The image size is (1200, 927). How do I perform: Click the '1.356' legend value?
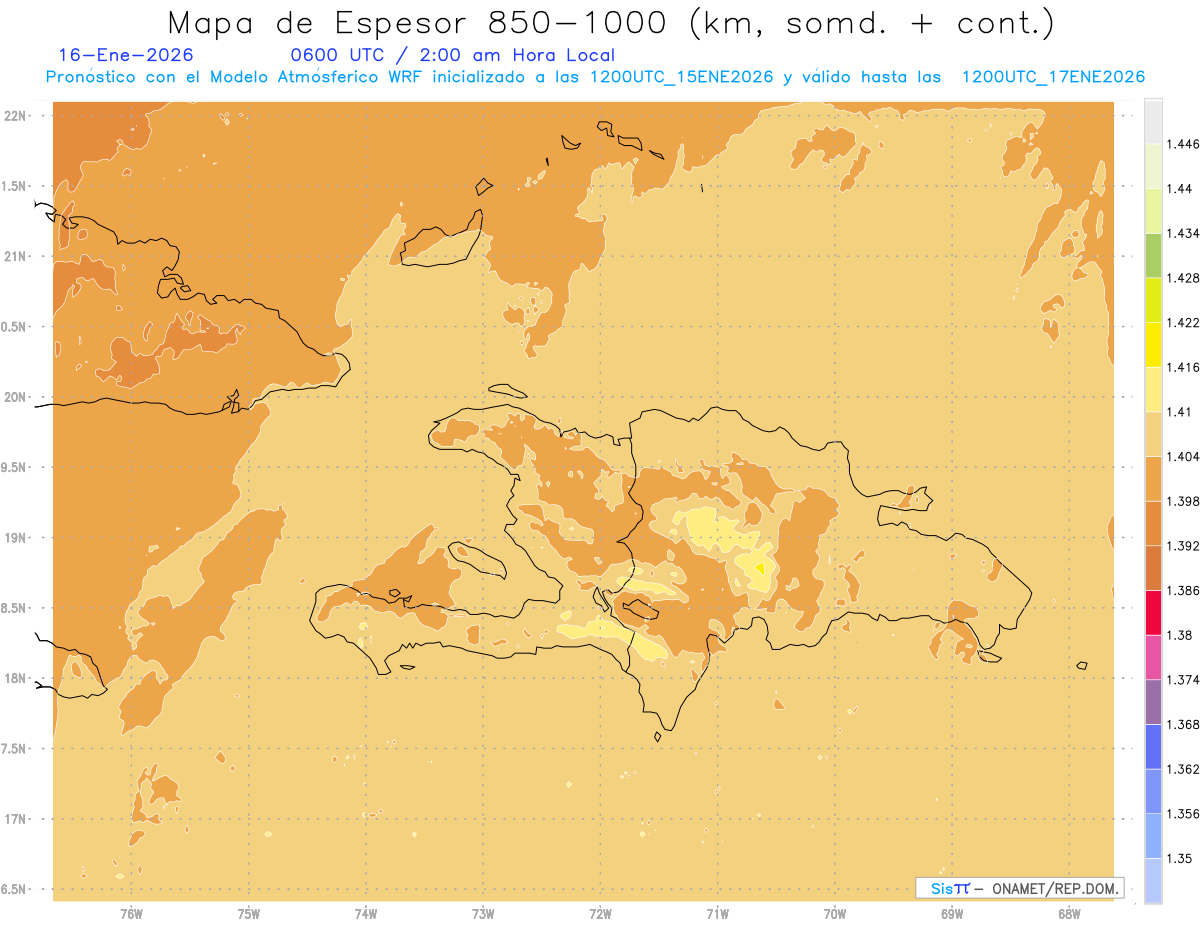coord(1183,814)
